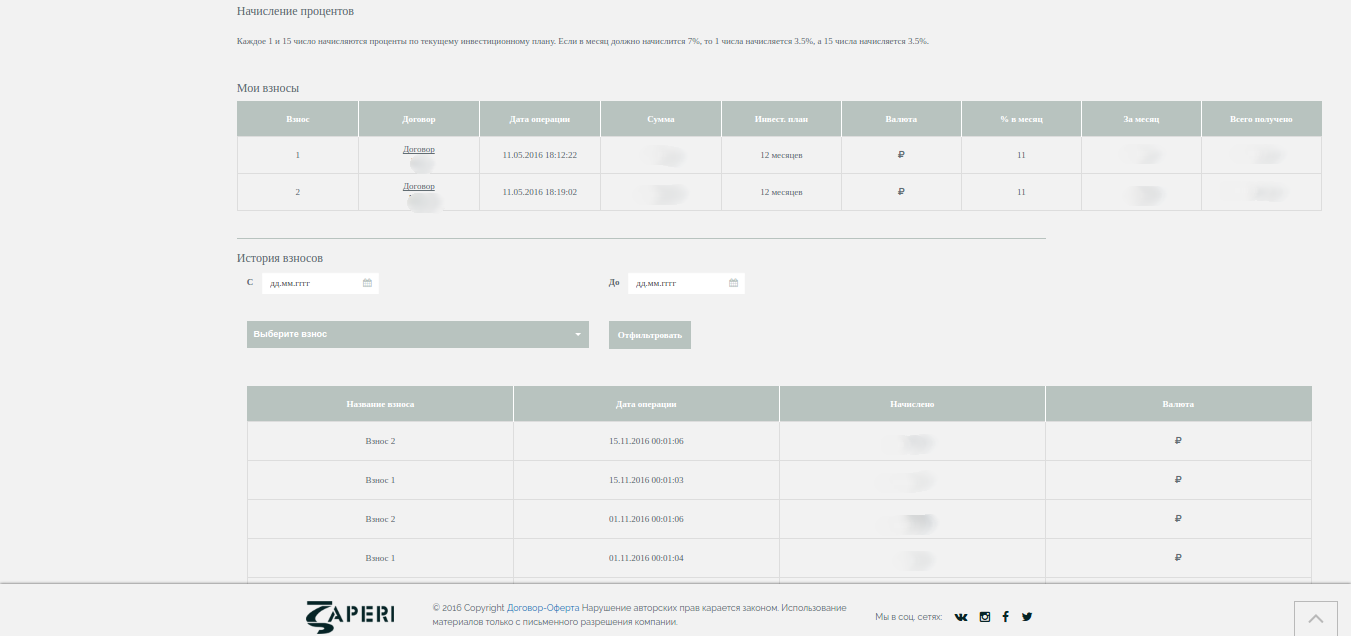Click the 'Сумма' column header

(x=661, y=119)
